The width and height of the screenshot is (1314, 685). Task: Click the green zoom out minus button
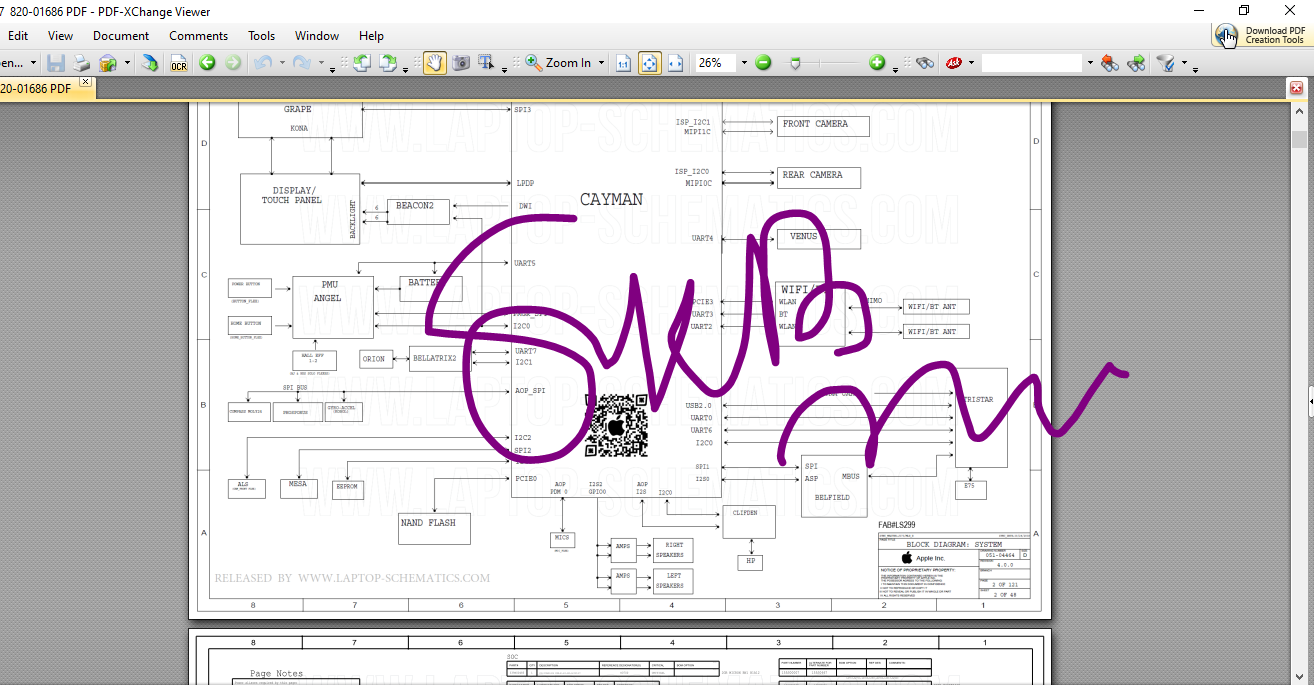tap(764, 63)
